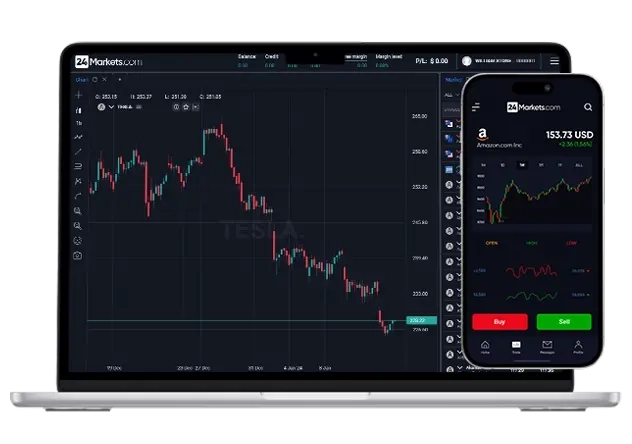
Task: Take a chart snapshot with the camera icon
Action: point(78,256)
